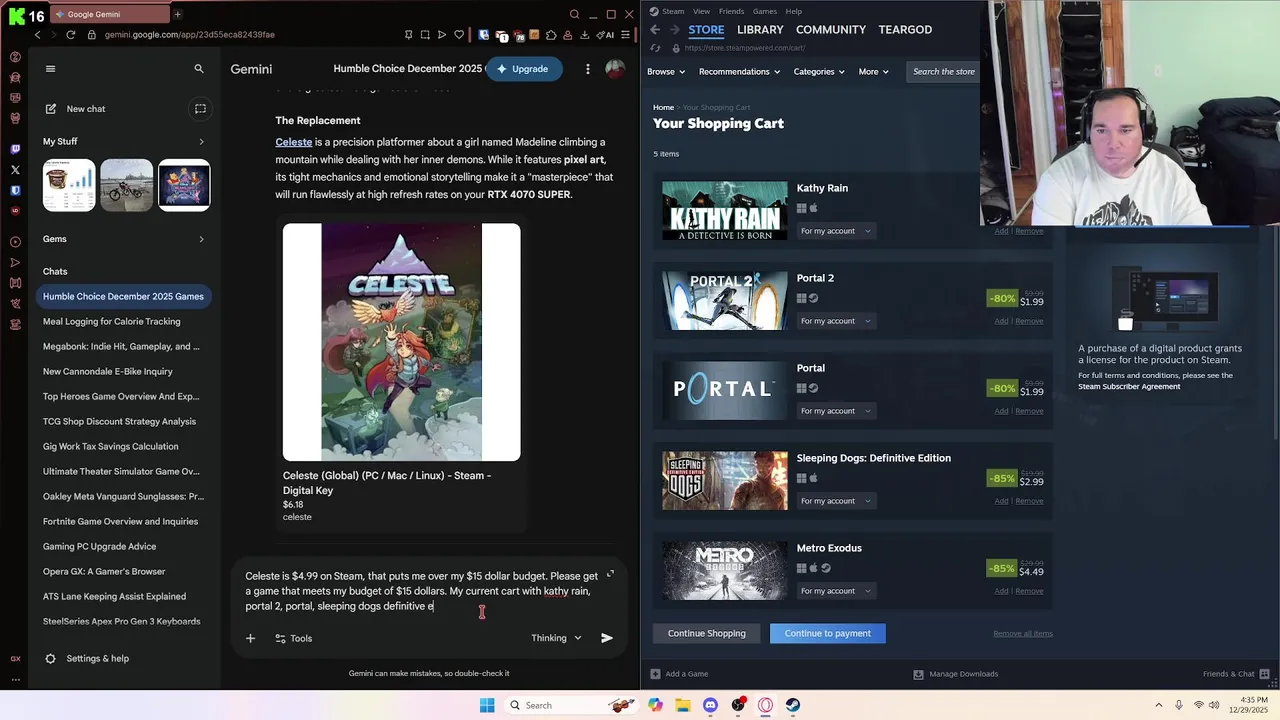This screenshot has height=720, width=1280.
Task: Click the Steam 'Search the store' field
Action: tap(943, 72)
